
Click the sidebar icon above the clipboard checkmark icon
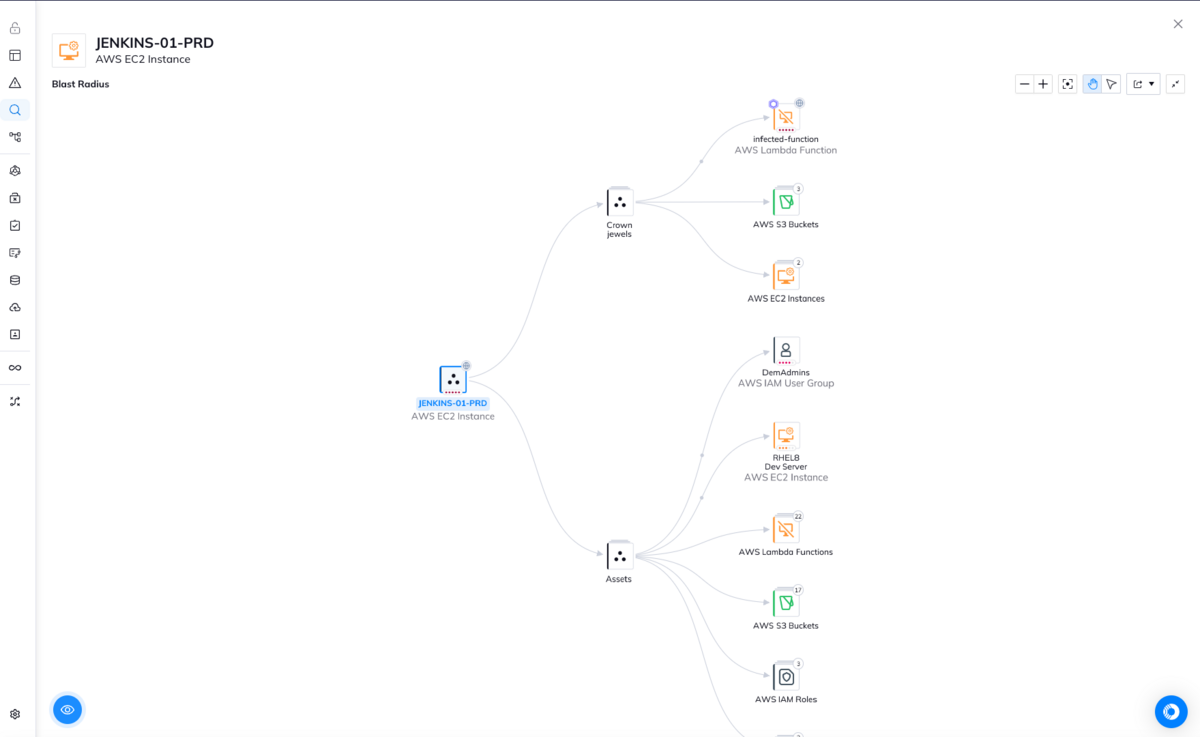tap(15, 198)
